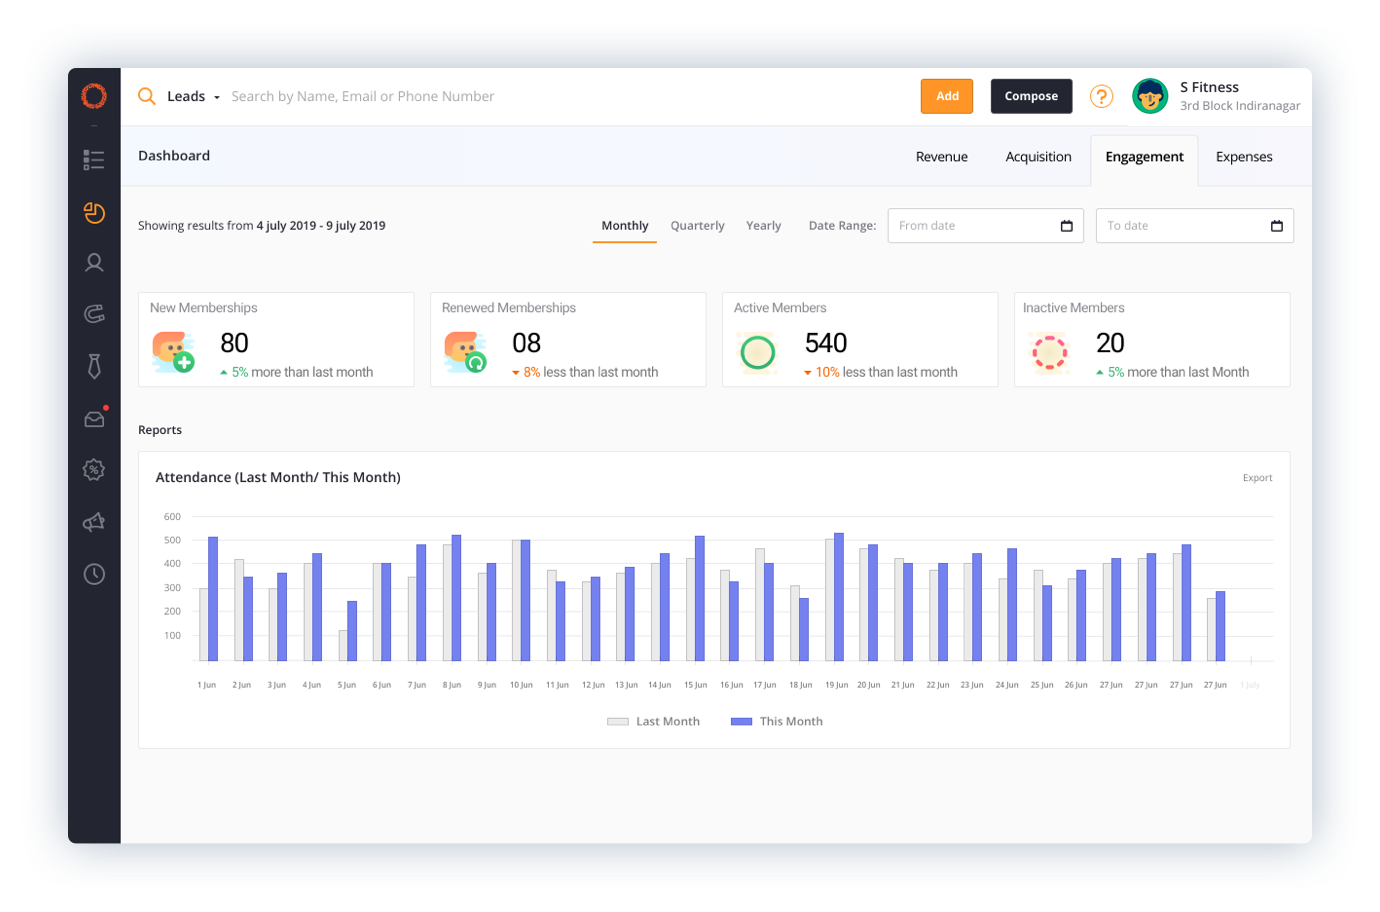This screenshot has width=1380, height=912.
Task: Open the From date calendar picker
Action: tap(1066, 226)
